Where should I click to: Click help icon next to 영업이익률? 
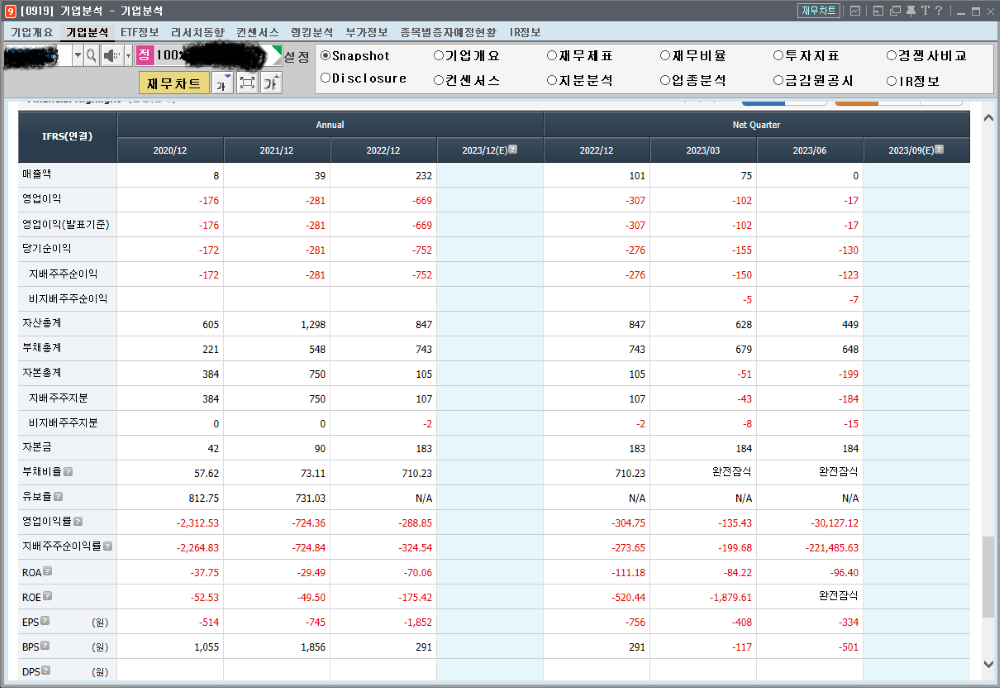[x=78, y=521]
